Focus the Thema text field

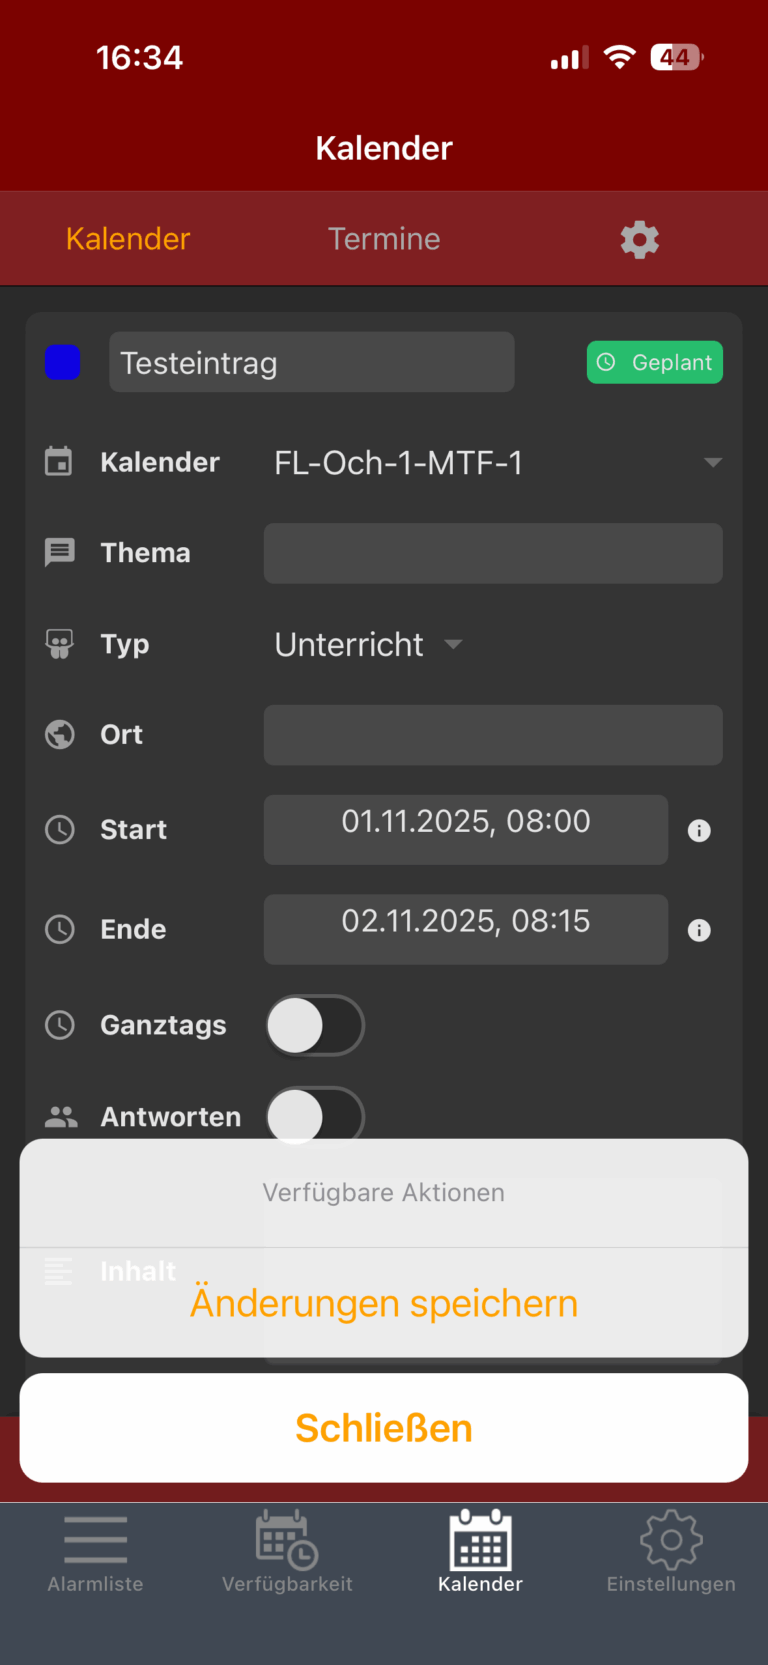point(492,553)
